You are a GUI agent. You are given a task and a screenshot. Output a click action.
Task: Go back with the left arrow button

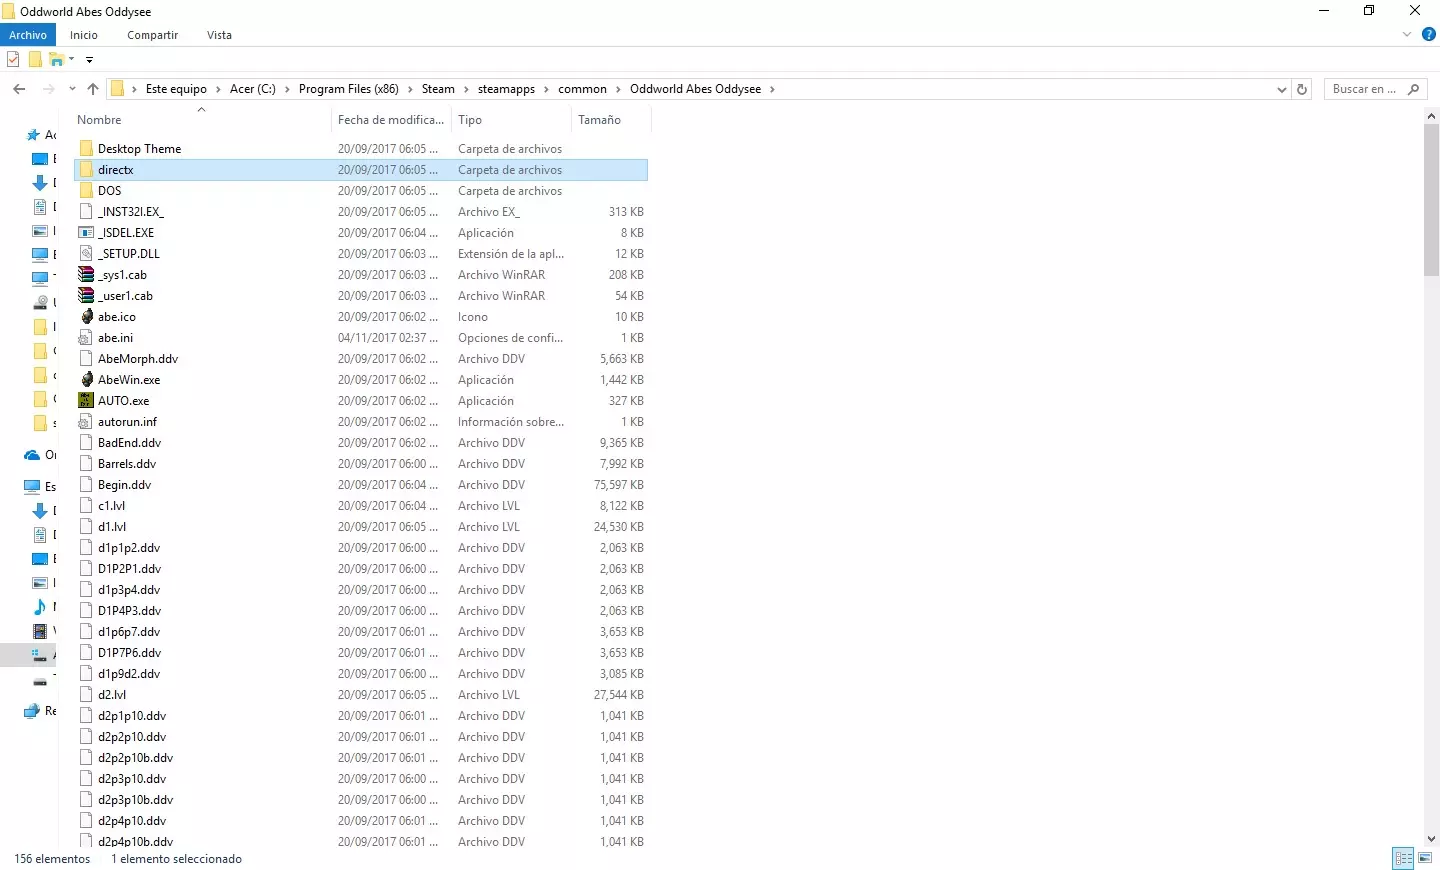[19, 89]
